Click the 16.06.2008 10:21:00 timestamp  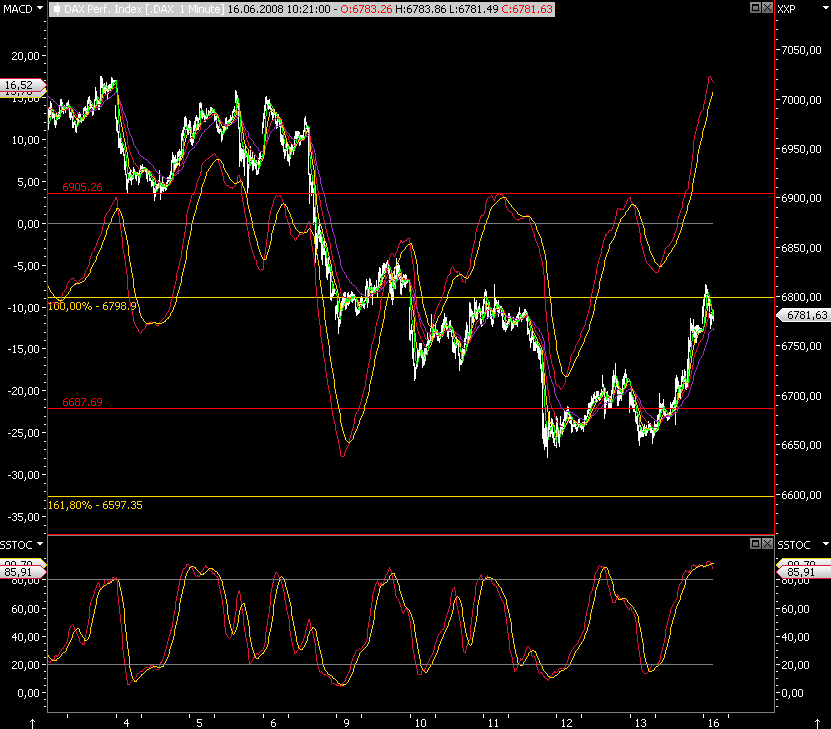(x=279, y=9)
